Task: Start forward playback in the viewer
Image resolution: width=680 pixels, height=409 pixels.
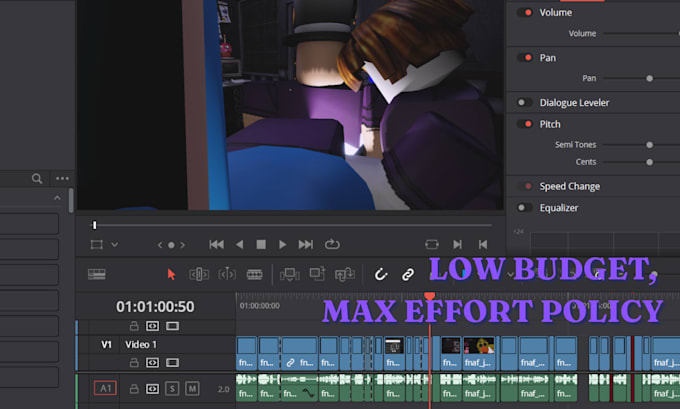Action: 282,245
